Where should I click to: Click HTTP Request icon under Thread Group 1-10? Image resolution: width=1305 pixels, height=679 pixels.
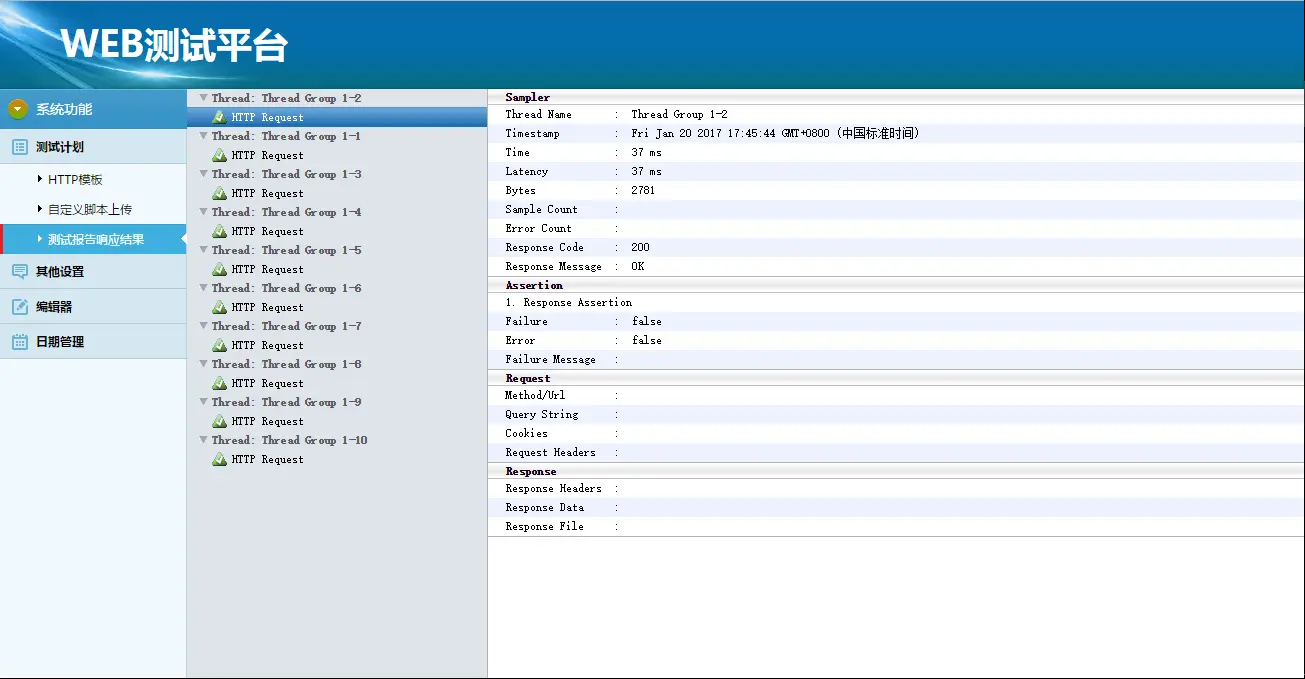219,459
